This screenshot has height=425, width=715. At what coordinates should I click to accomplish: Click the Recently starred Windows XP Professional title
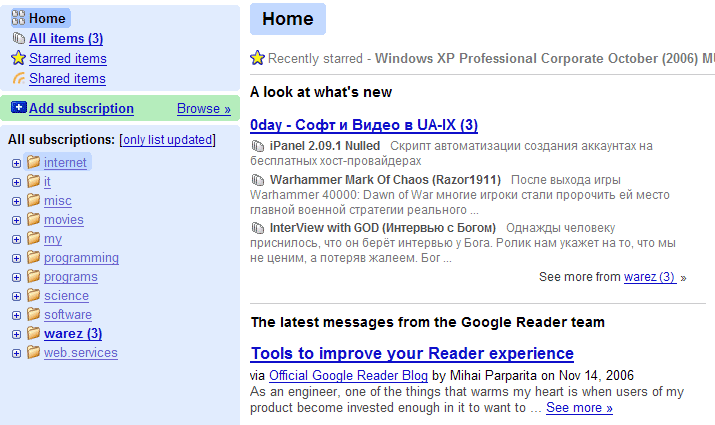pyautogui.click(x=545, y=58)
